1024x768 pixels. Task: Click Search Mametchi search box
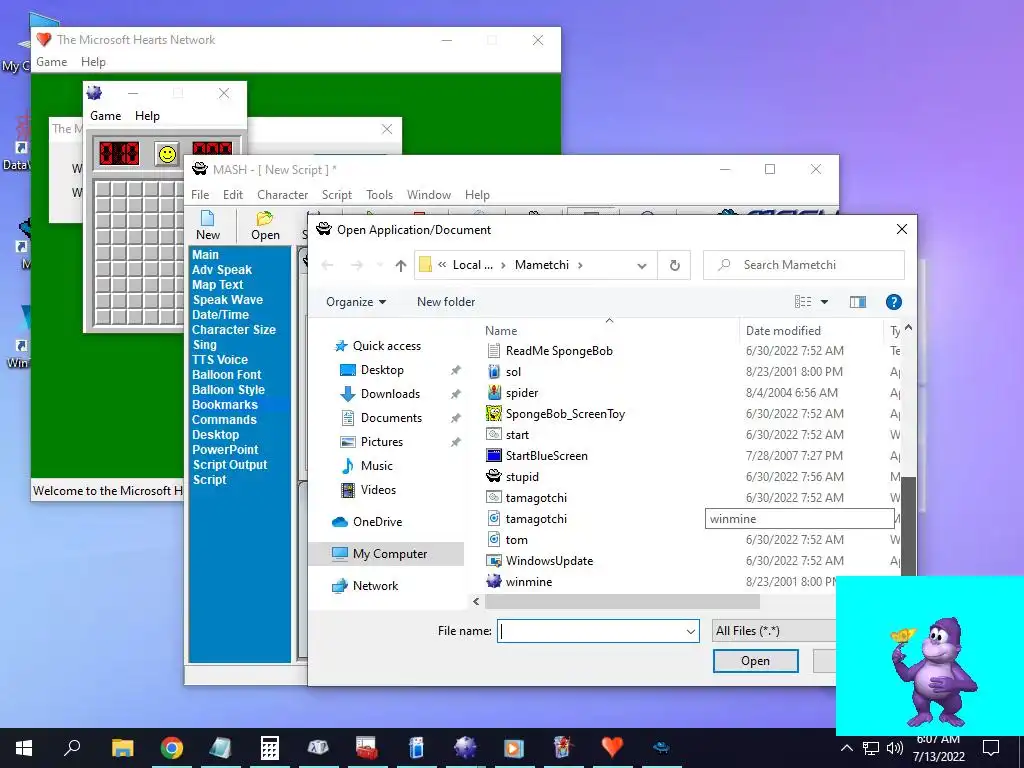click(804, 265)
